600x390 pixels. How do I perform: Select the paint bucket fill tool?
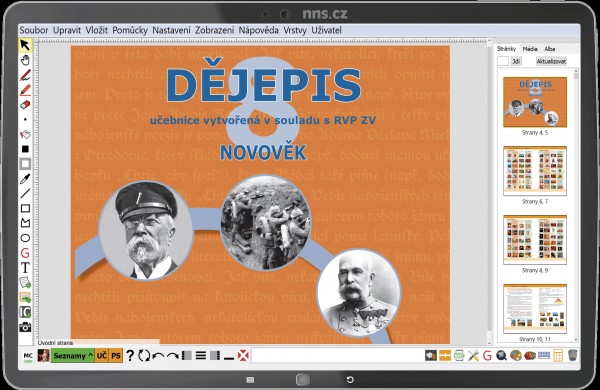(x=25, y=134)
